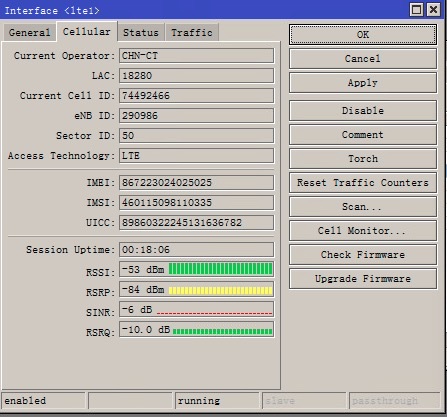Click the Sector ID field 50

click(197, 136)
